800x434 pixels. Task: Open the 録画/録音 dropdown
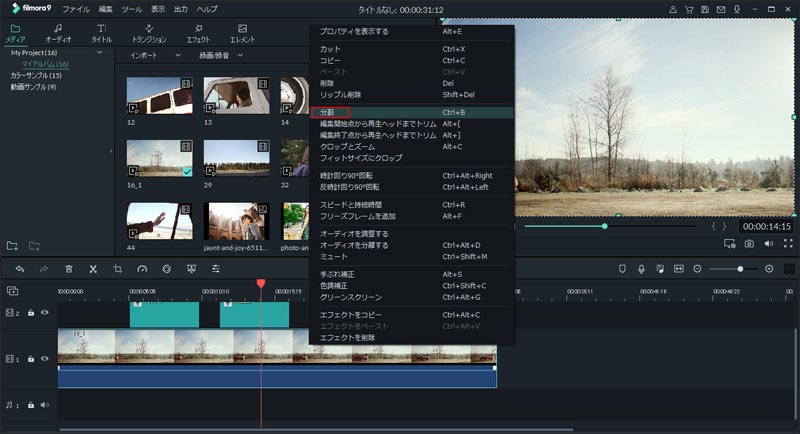pyautogui.click(x=221, y=55)
